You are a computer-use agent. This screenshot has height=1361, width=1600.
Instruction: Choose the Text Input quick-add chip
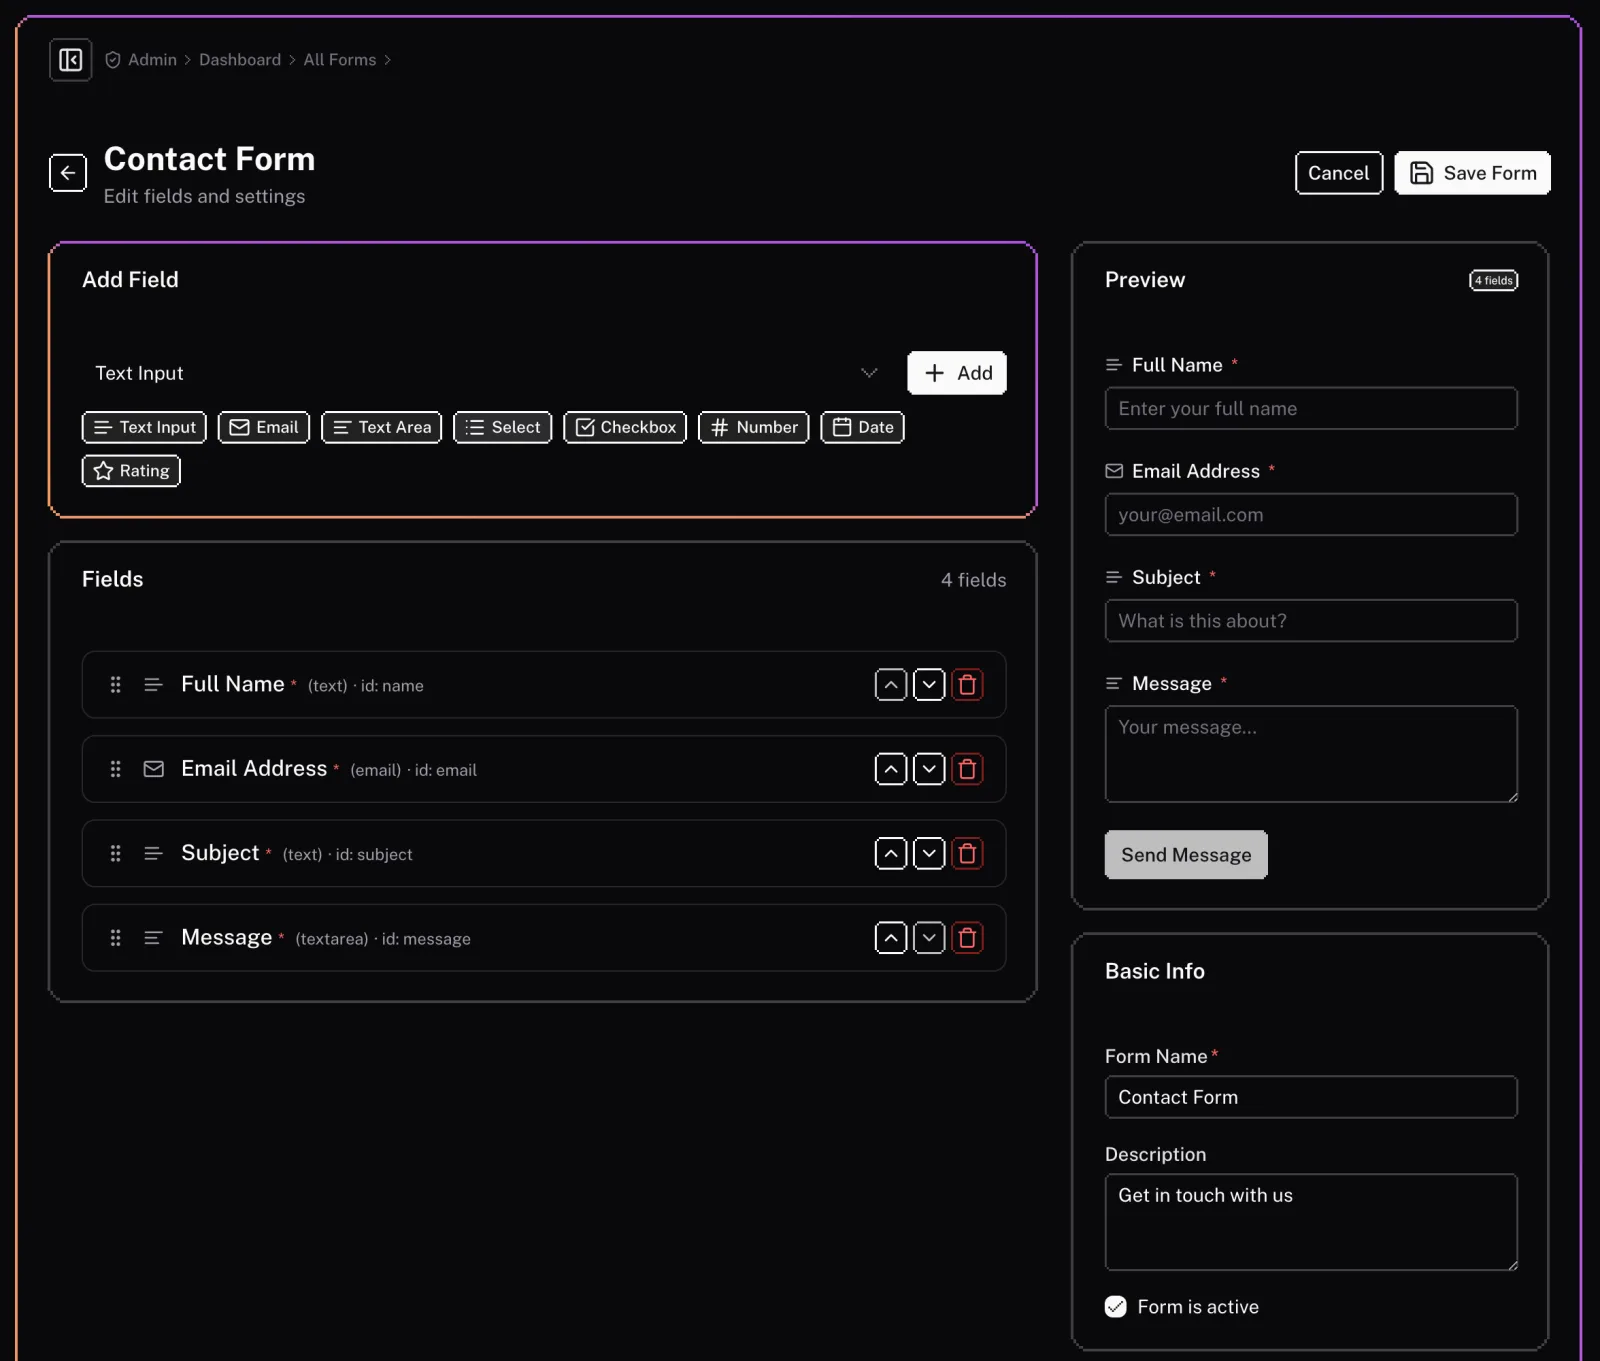point(144,427)
